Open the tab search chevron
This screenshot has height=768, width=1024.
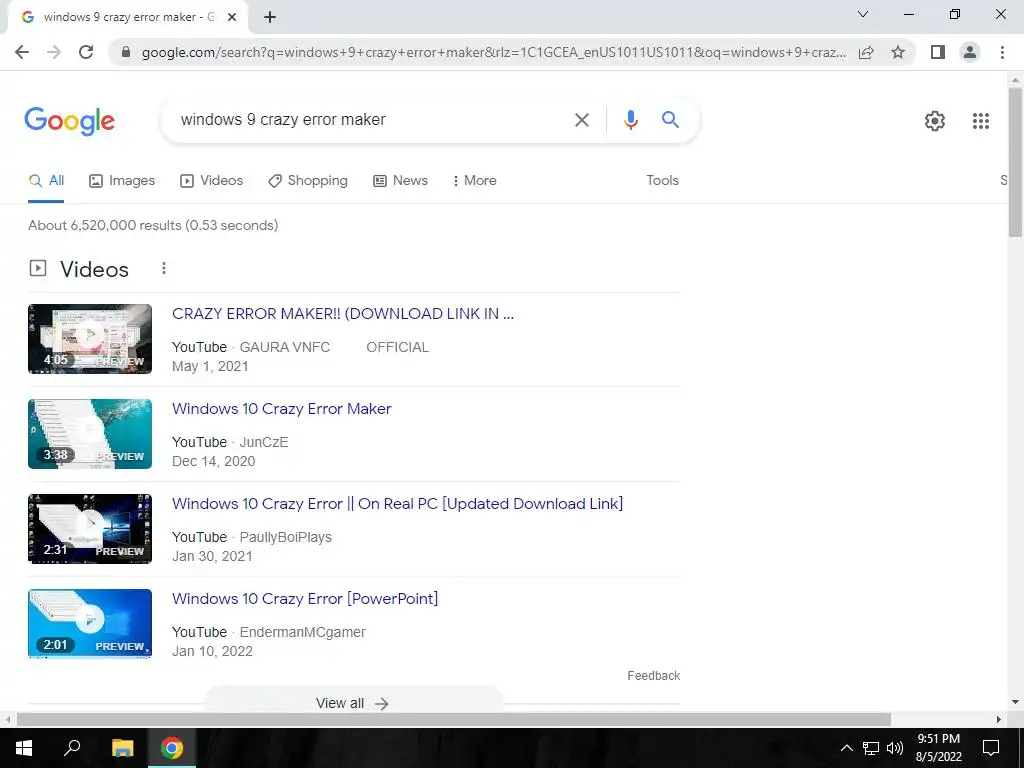(x=863, y=14)
